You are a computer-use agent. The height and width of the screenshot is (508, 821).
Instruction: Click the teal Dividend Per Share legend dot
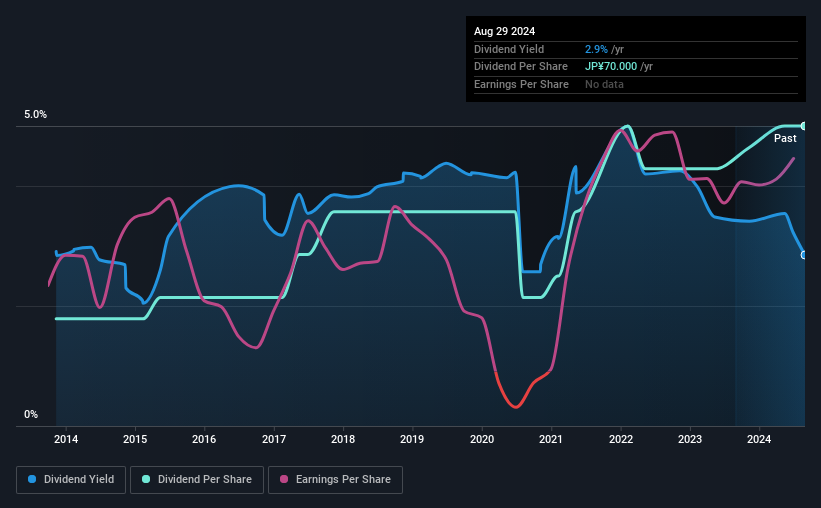(146, 480)
